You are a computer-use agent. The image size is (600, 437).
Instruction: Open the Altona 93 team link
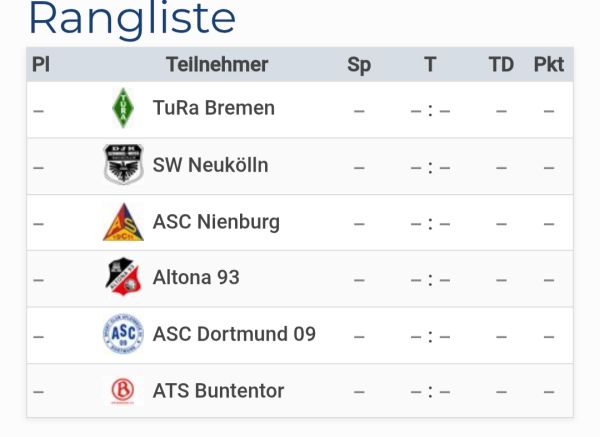(196, 277)
